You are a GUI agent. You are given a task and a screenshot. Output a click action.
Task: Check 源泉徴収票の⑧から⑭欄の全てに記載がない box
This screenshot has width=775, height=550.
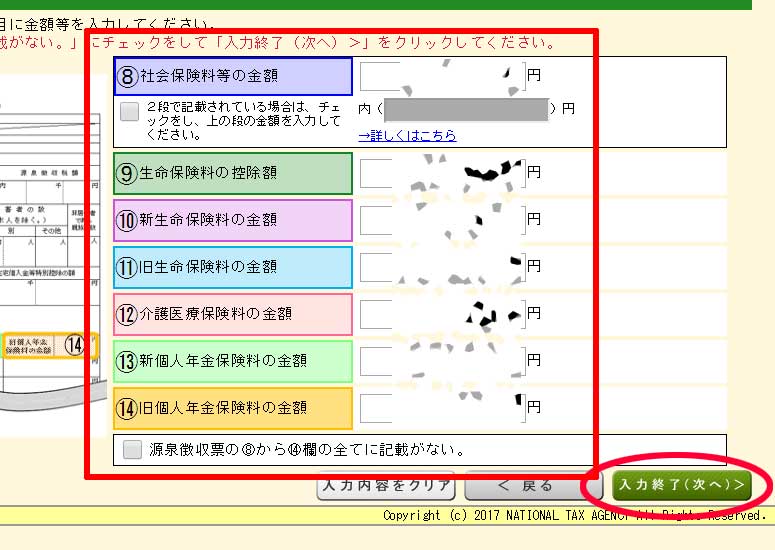point(132,450)
